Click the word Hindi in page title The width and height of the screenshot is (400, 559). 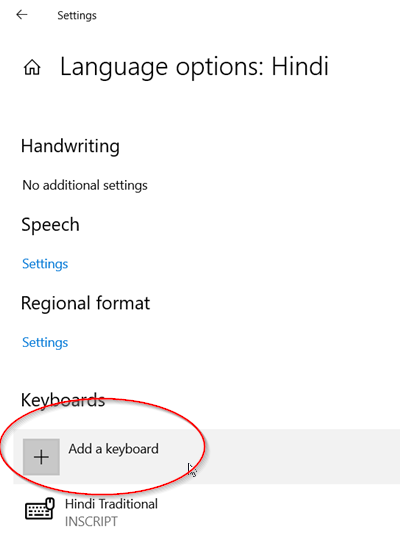tap(300, 67)
